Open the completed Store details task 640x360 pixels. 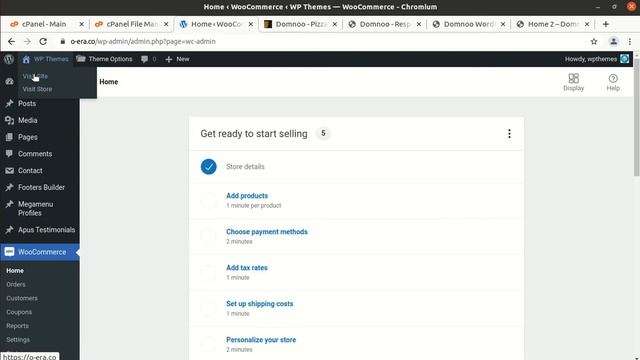(x=356, y=167)
